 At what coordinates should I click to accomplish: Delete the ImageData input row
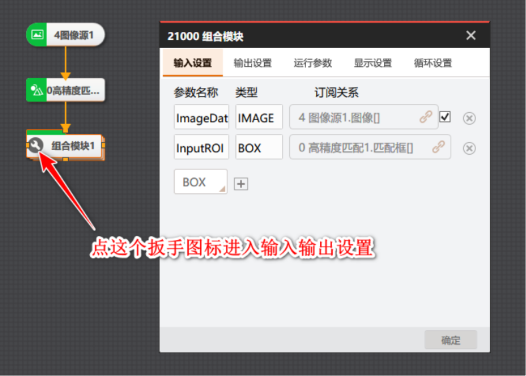469,118
